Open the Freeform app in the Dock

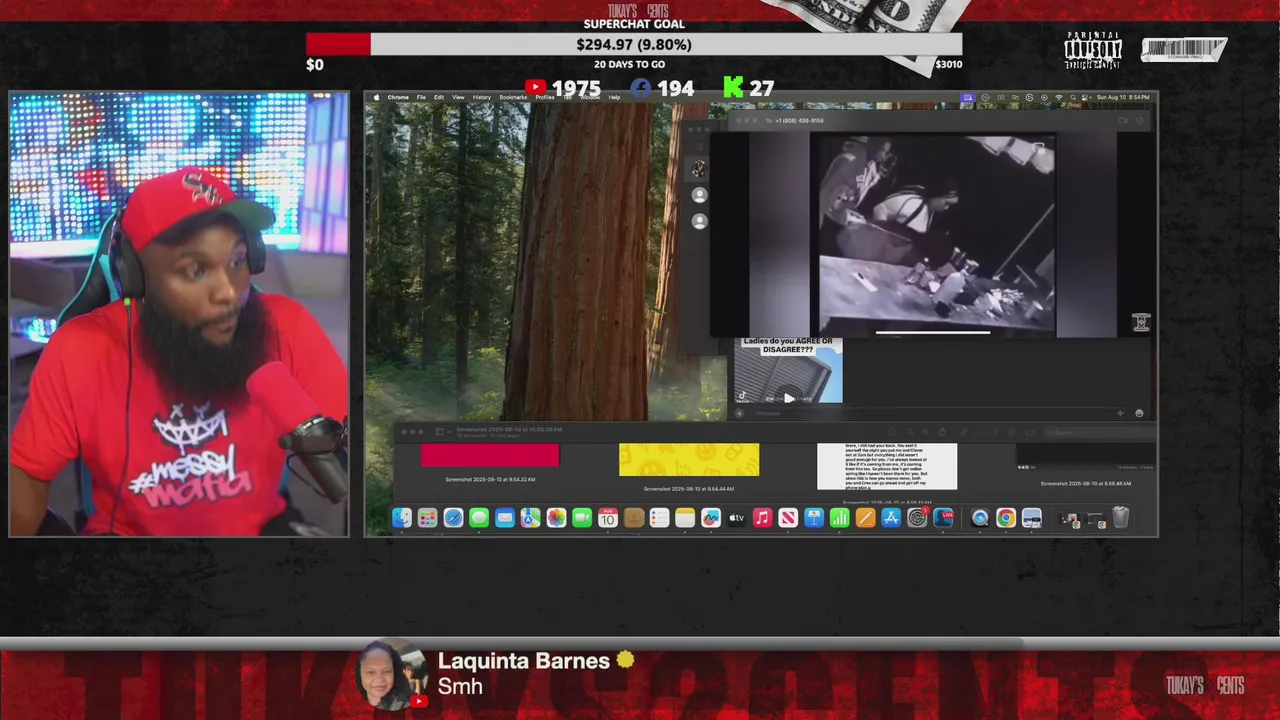coord(711,517)
